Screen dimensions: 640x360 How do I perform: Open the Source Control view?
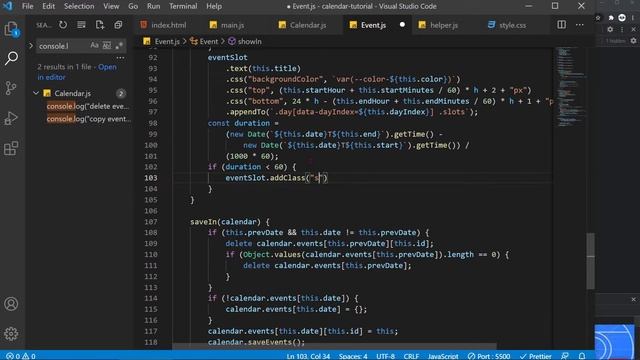click(x=11, y=88)
